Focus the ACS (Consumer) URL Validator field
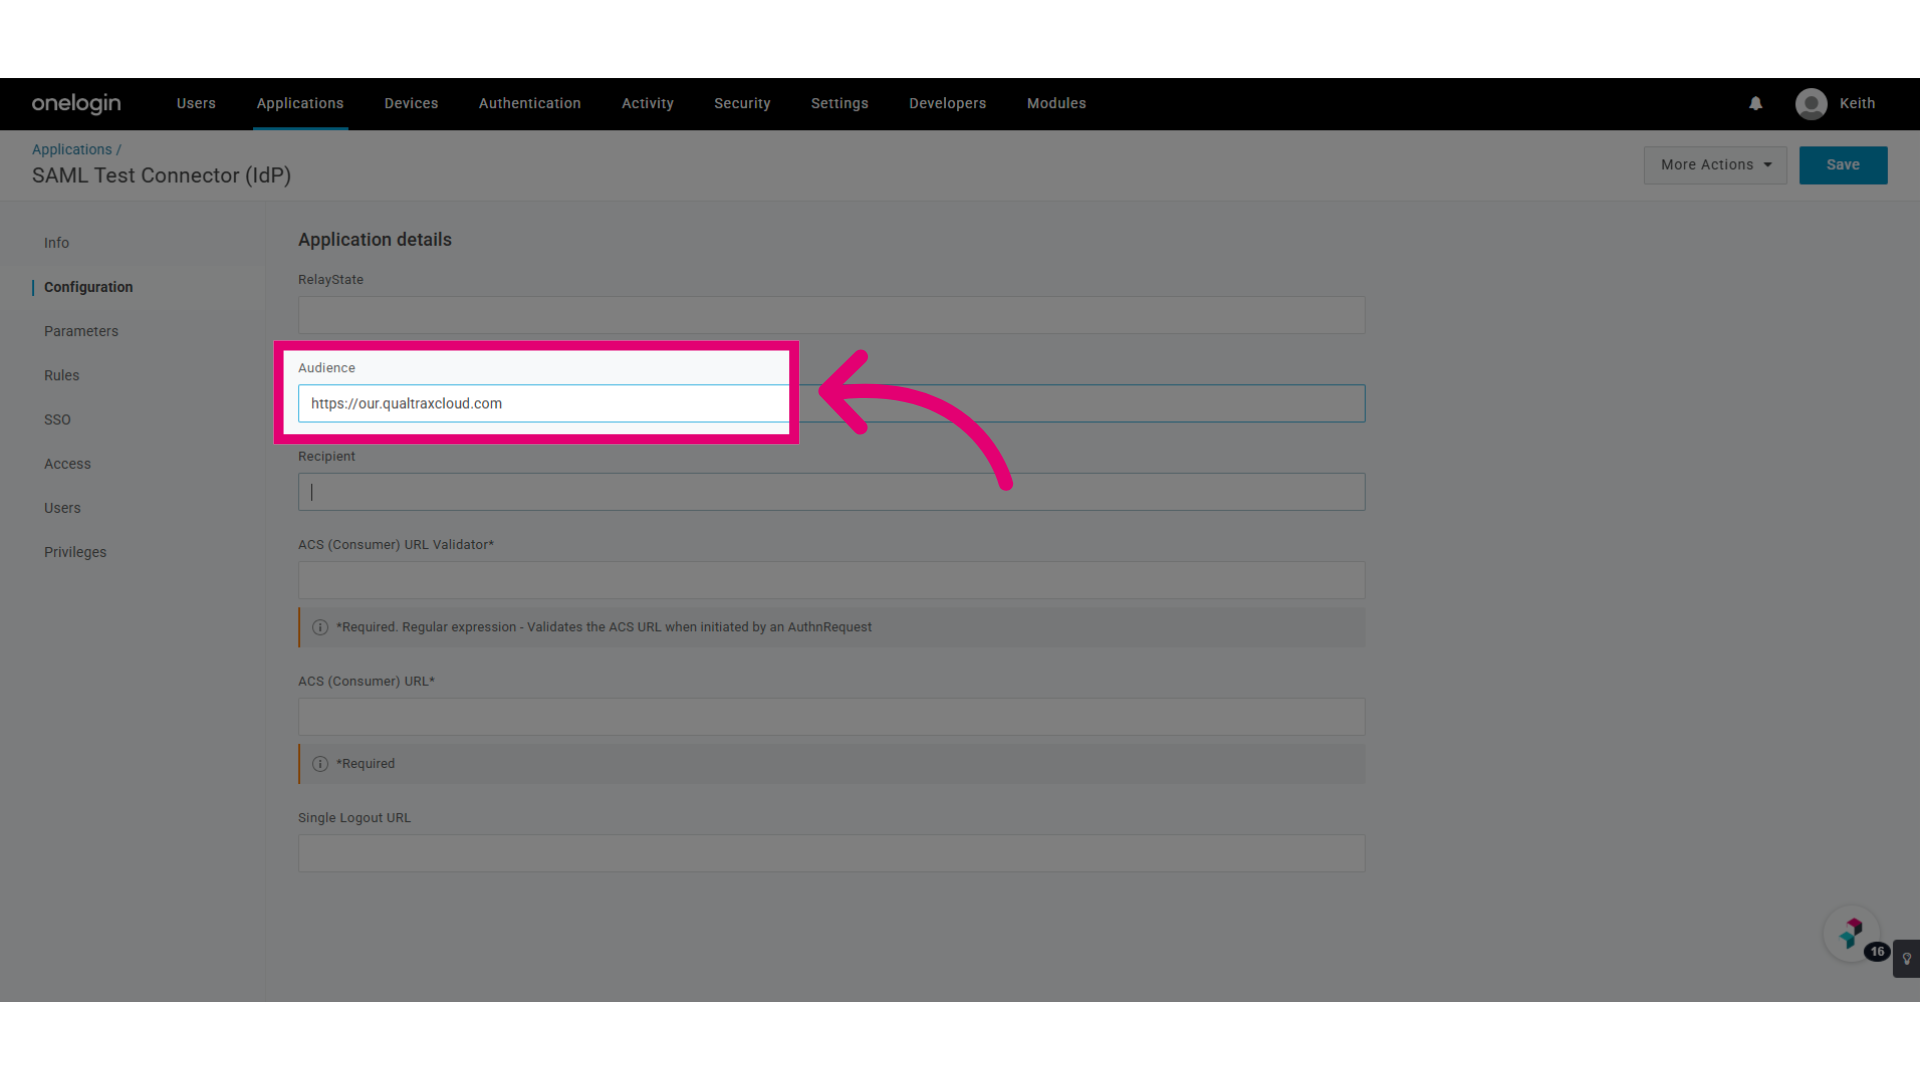1920x1080 pixels. point(831,580)
